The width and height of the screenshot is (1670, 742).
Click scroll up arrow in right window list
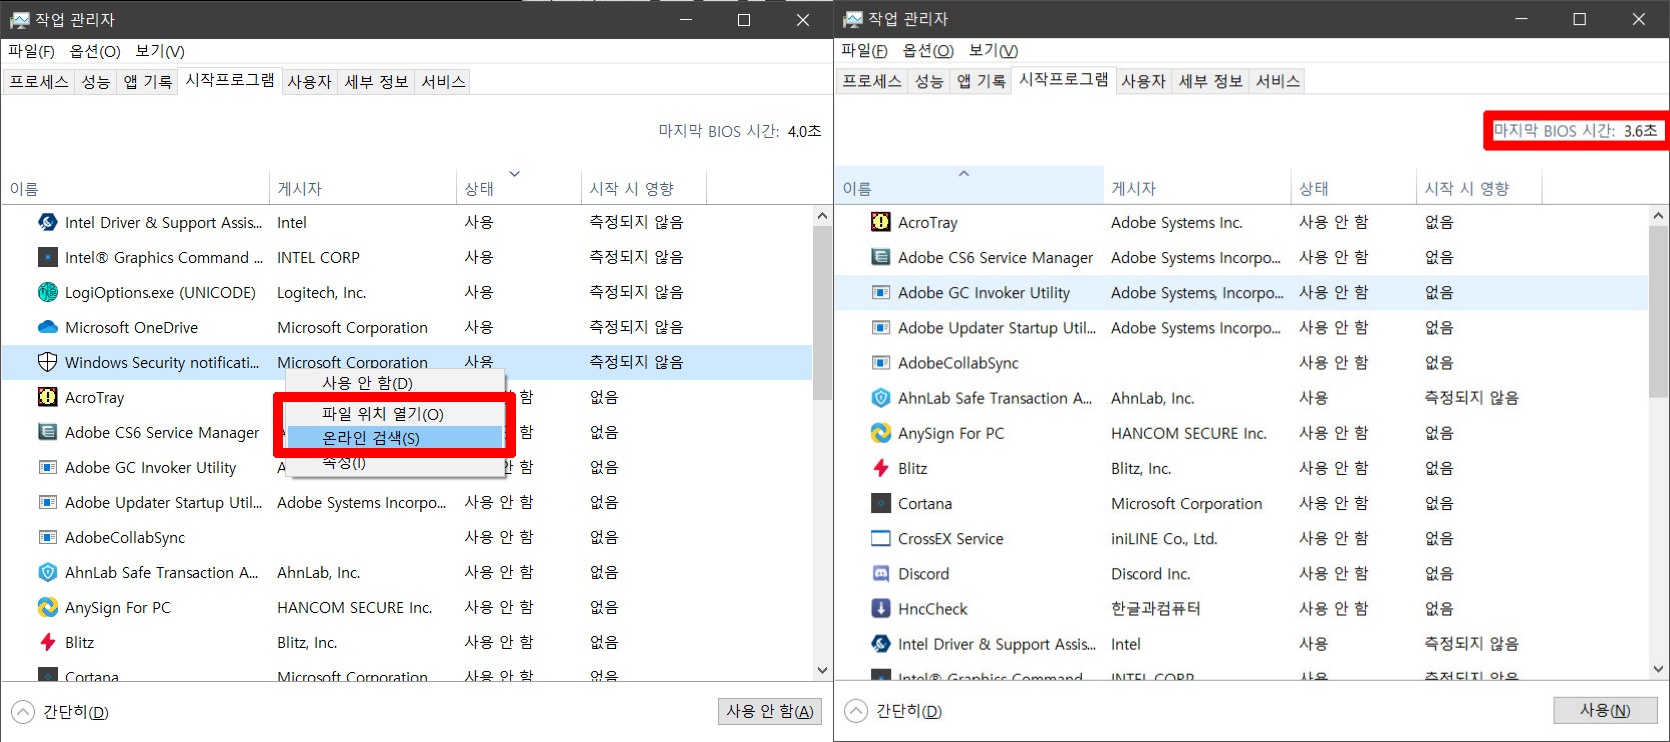[x=1658, y=216]
